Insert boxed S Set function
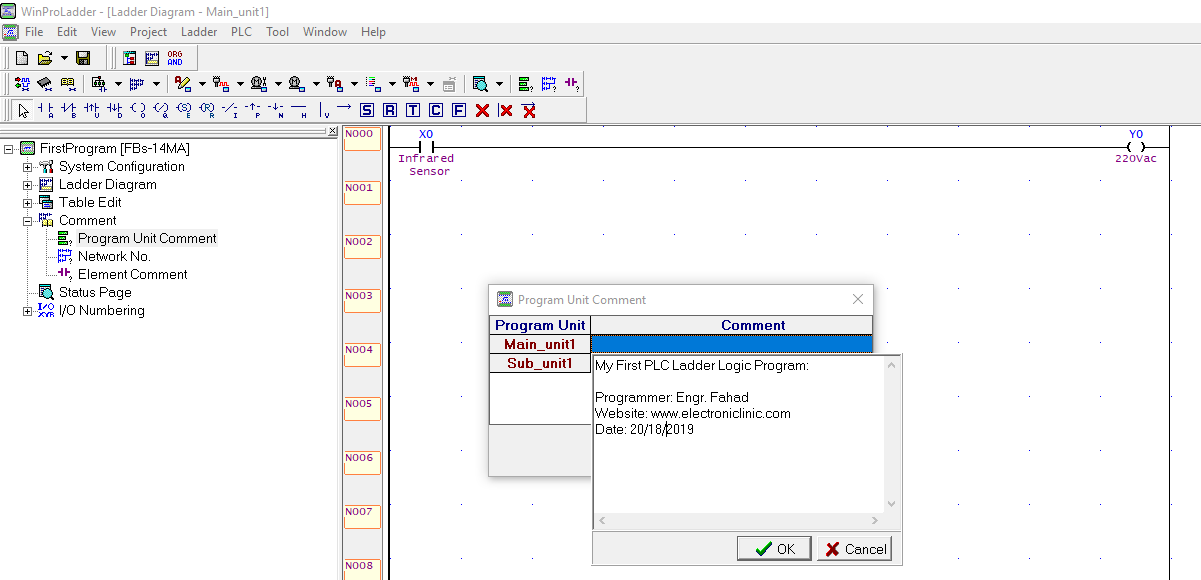Screen dimensions: 1201x580 367,110
